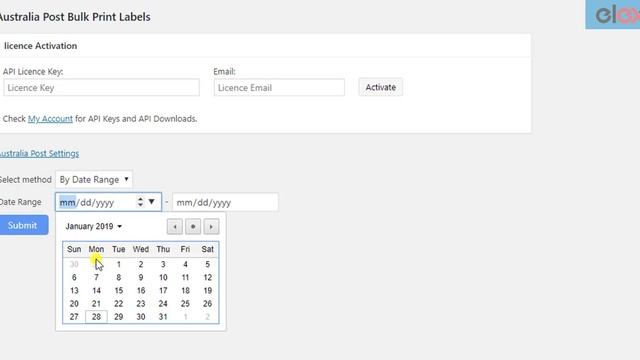
Task: Select the outlined January 28 date
Action: (96, 317)
